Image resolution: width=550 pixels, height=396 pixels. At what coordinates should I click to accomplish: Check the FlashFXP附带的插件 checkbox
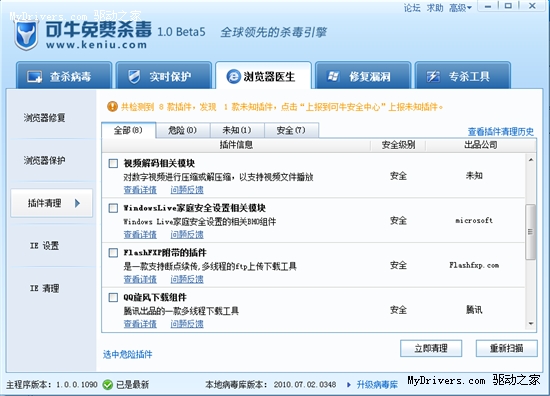113,253
